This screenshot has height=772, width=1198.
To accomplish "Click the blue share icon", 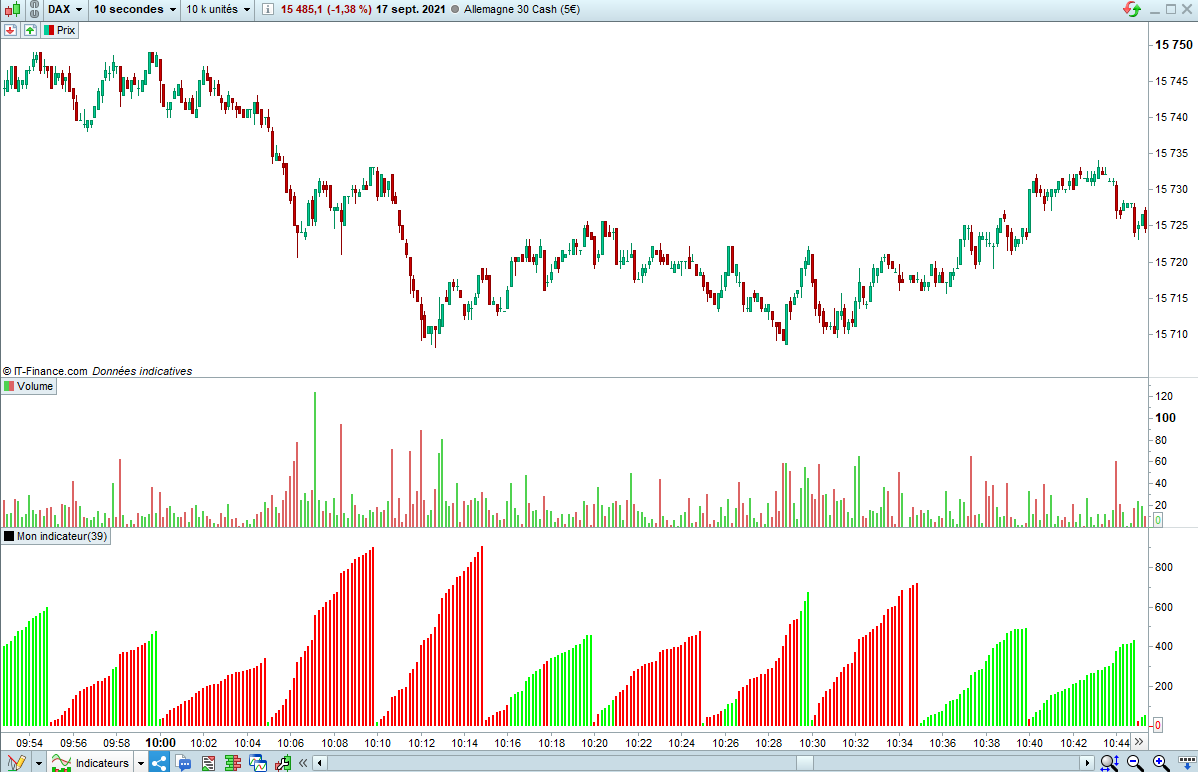I will (x=159, y=762).
